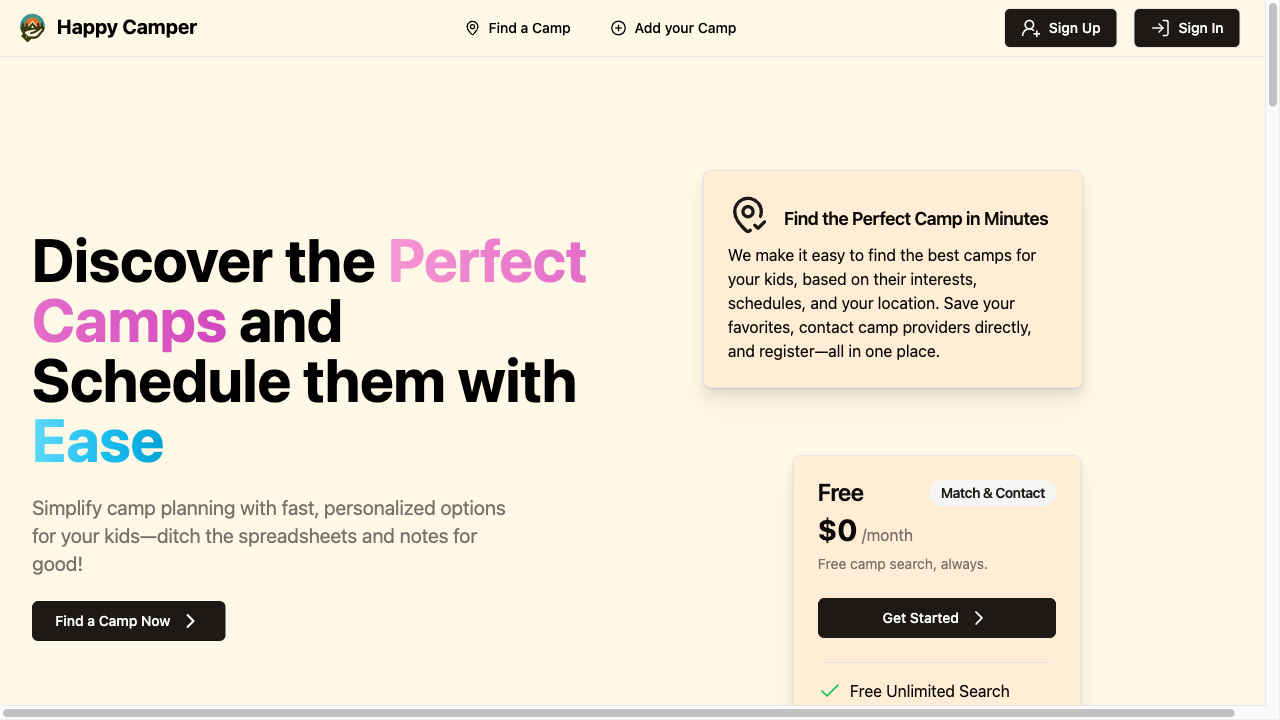1280x720 pixels.
Task: Click the plus circle icon beside Add your Camp
Action: (x=618, y=28)
